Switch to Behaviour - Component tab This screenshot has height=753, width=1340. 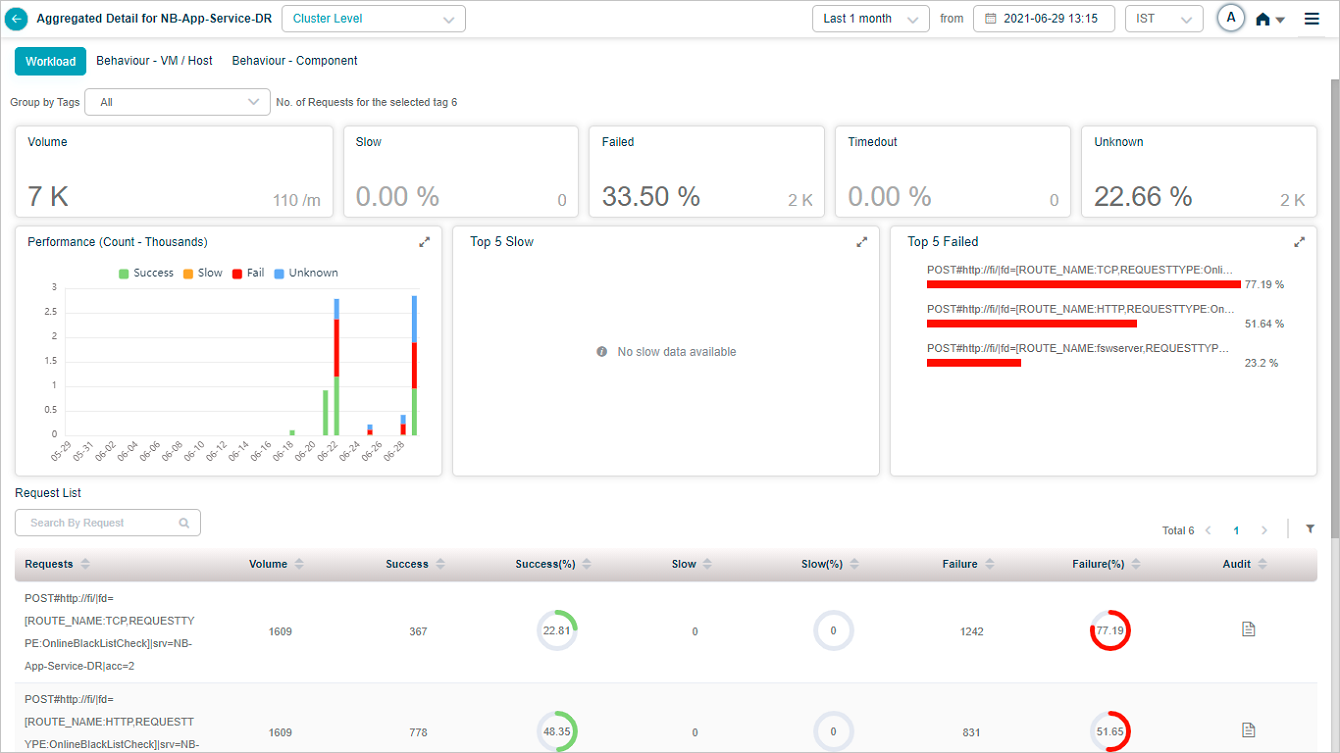[x=294, y=61]
